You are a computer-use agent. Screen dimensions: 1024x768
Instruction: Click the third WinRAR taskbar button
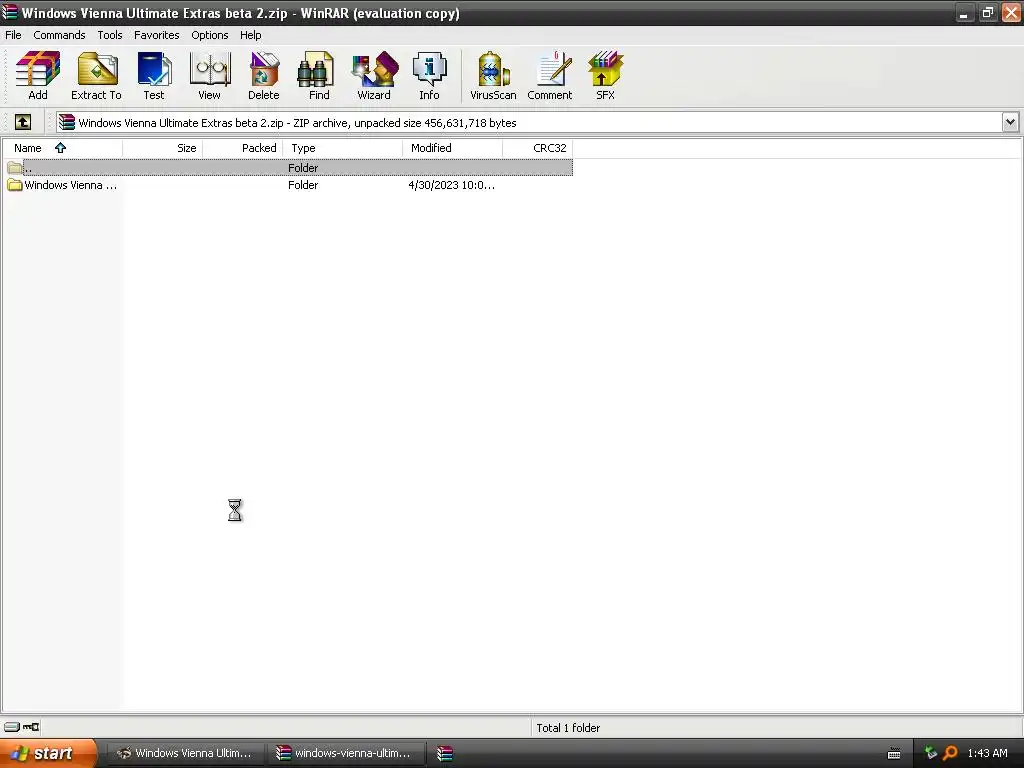point(445,753)
